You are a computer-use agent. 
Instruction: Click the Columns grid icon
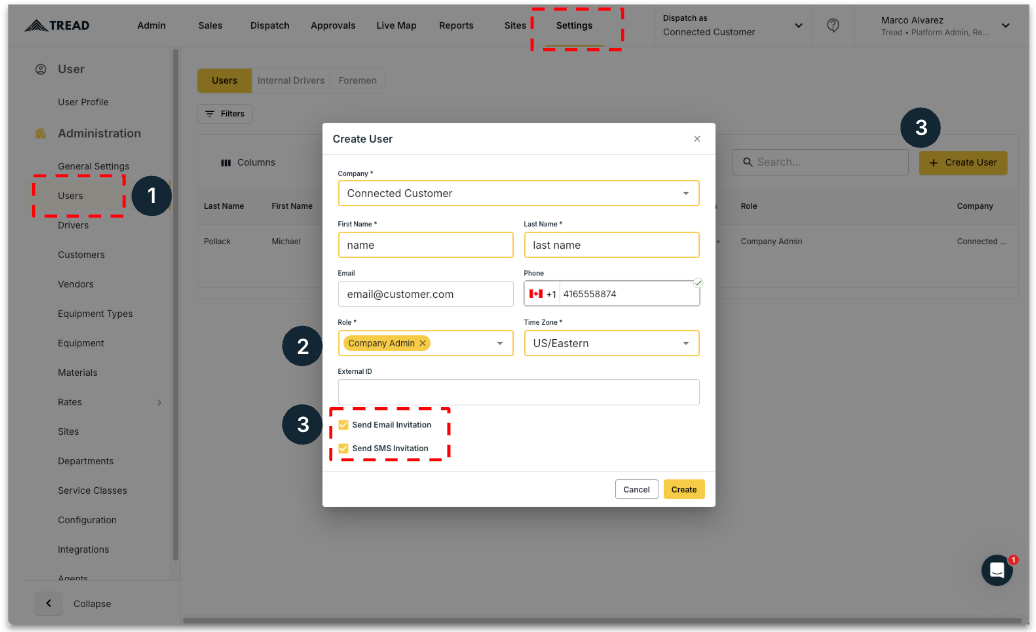pos(226,162)
